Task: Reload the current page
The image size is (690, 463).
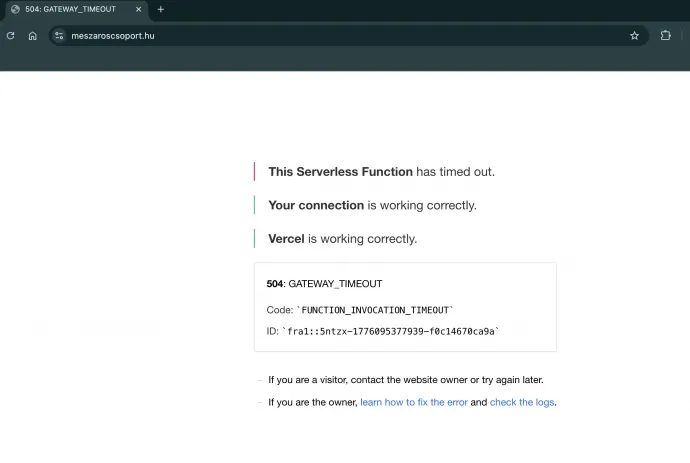Action: (10, 35)
